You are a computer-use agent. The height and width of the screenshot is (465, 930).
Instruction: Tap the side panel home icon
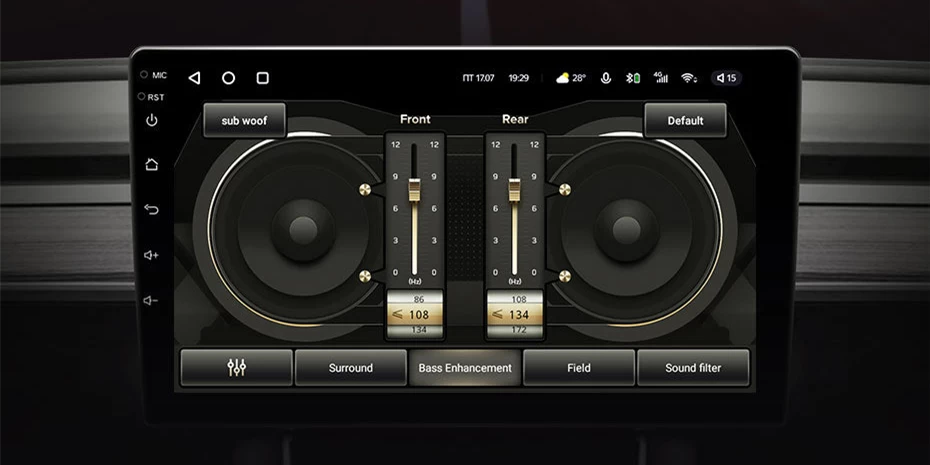[151, 165]
